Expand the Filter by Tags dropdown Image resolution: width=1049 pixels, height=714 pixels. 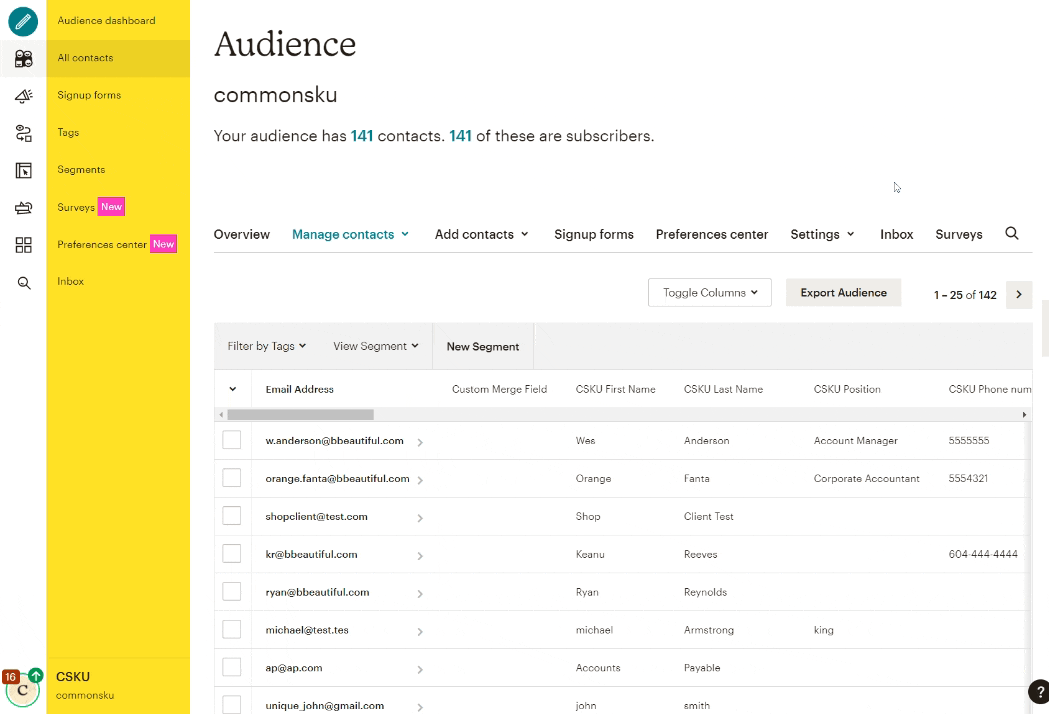[265, 345]
